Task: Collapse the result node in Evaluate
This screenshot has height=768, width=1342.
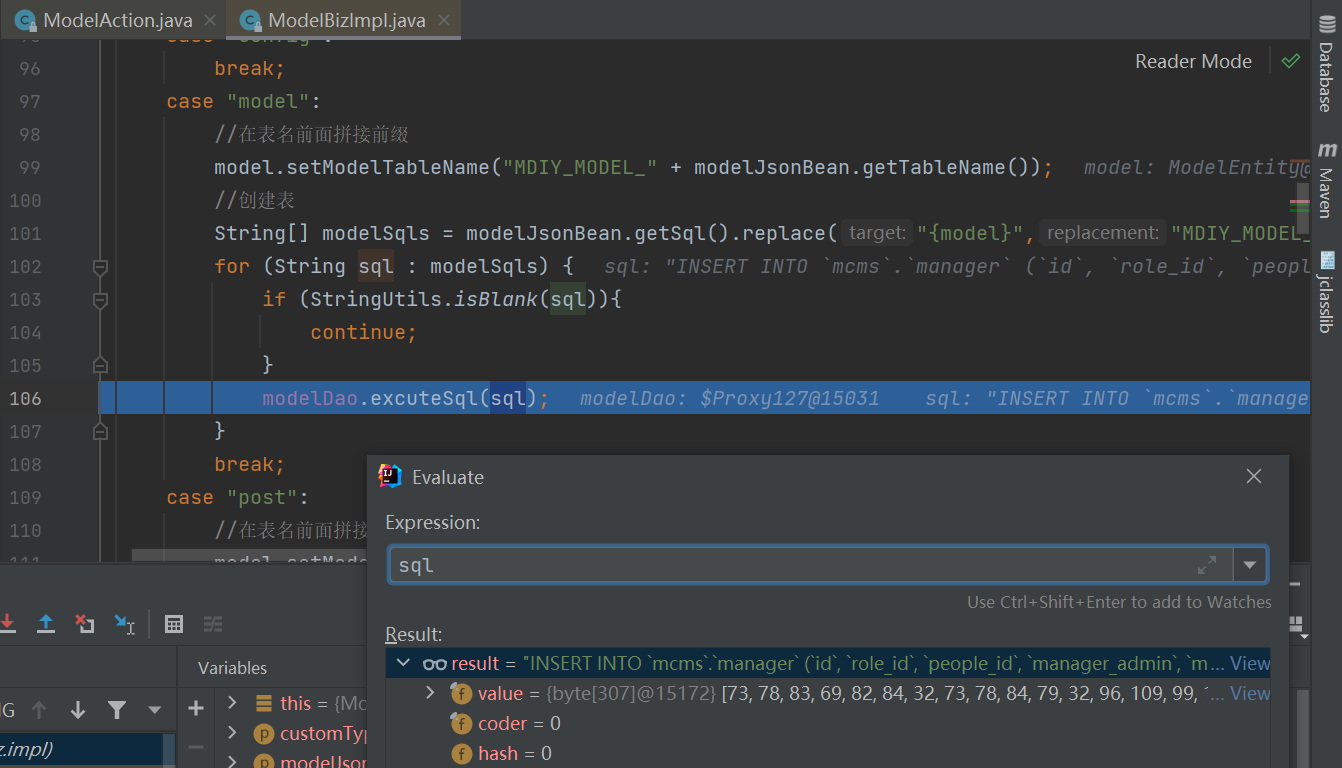Action: (404, 663)
